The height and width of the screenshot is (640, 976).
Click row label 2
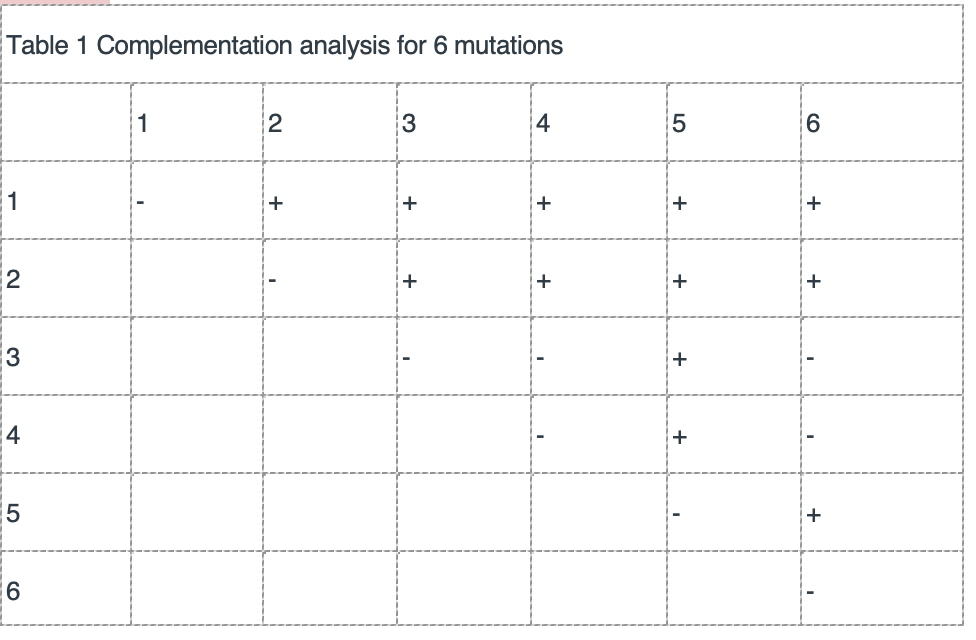(13, 279)
